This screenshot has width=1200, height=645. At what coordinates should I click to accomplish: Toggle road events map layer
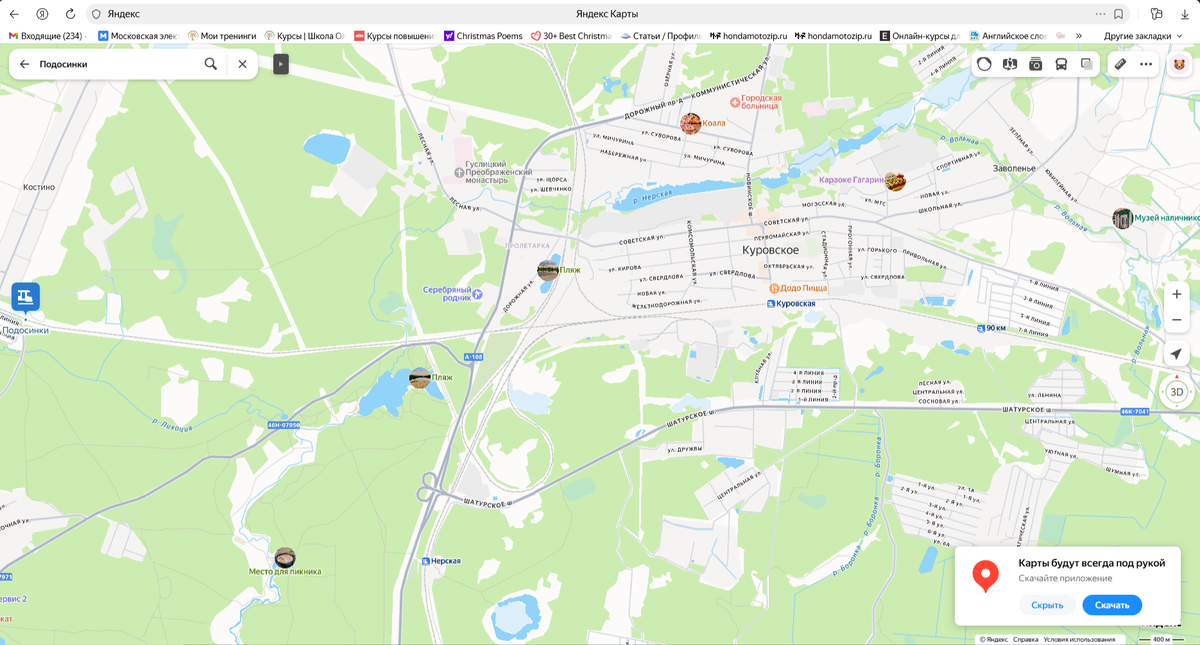[x=1010, y=64]
